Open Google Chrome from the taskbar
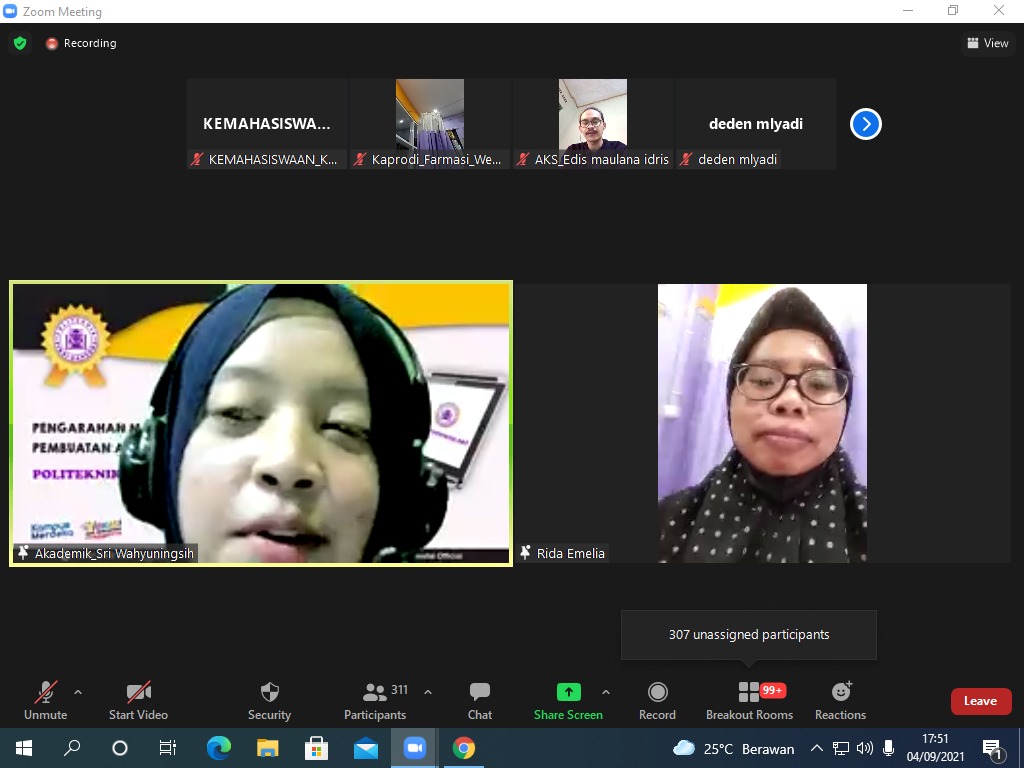Viewport: 1024px width, 768px height. coord(464,748)
